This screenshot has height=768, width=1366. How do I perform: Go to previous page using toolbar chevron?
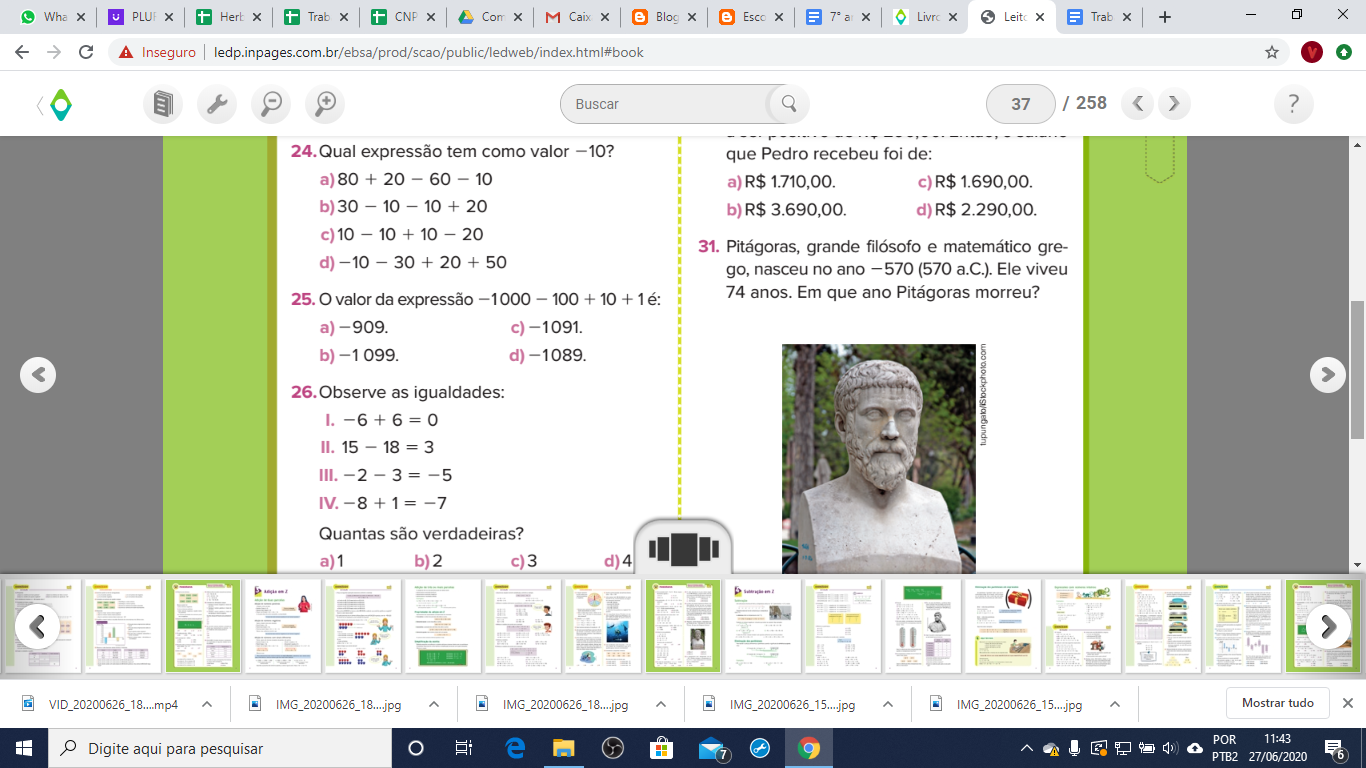(1138, 104)
